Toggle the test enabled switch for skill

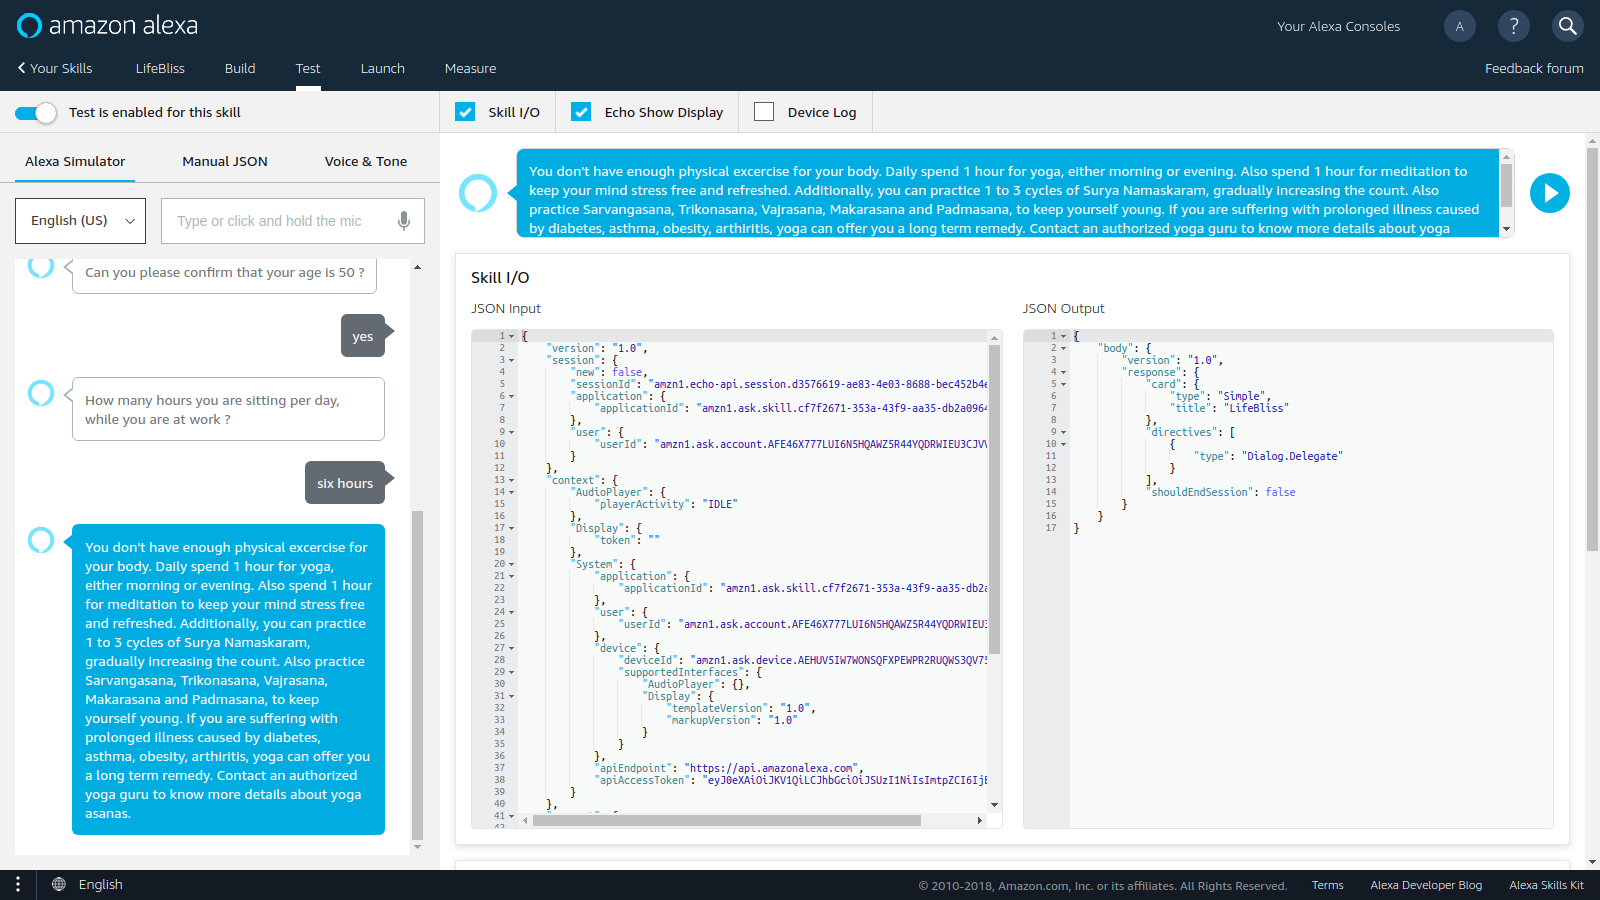tap(36, 113)
